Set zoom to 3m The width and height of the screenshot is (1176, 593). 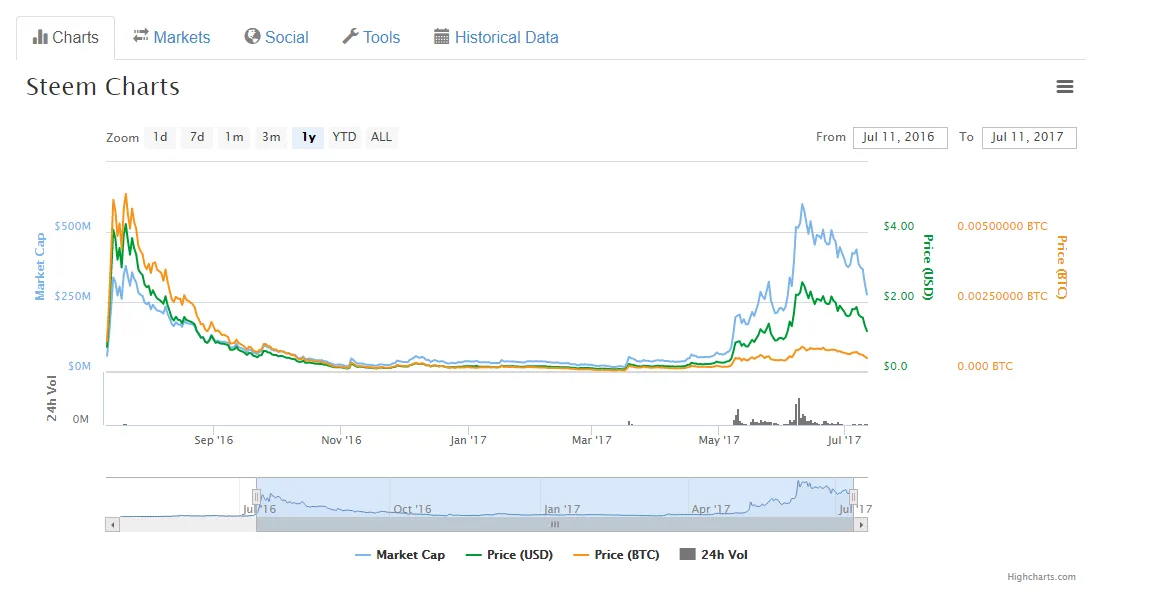(x=271, y=137)
